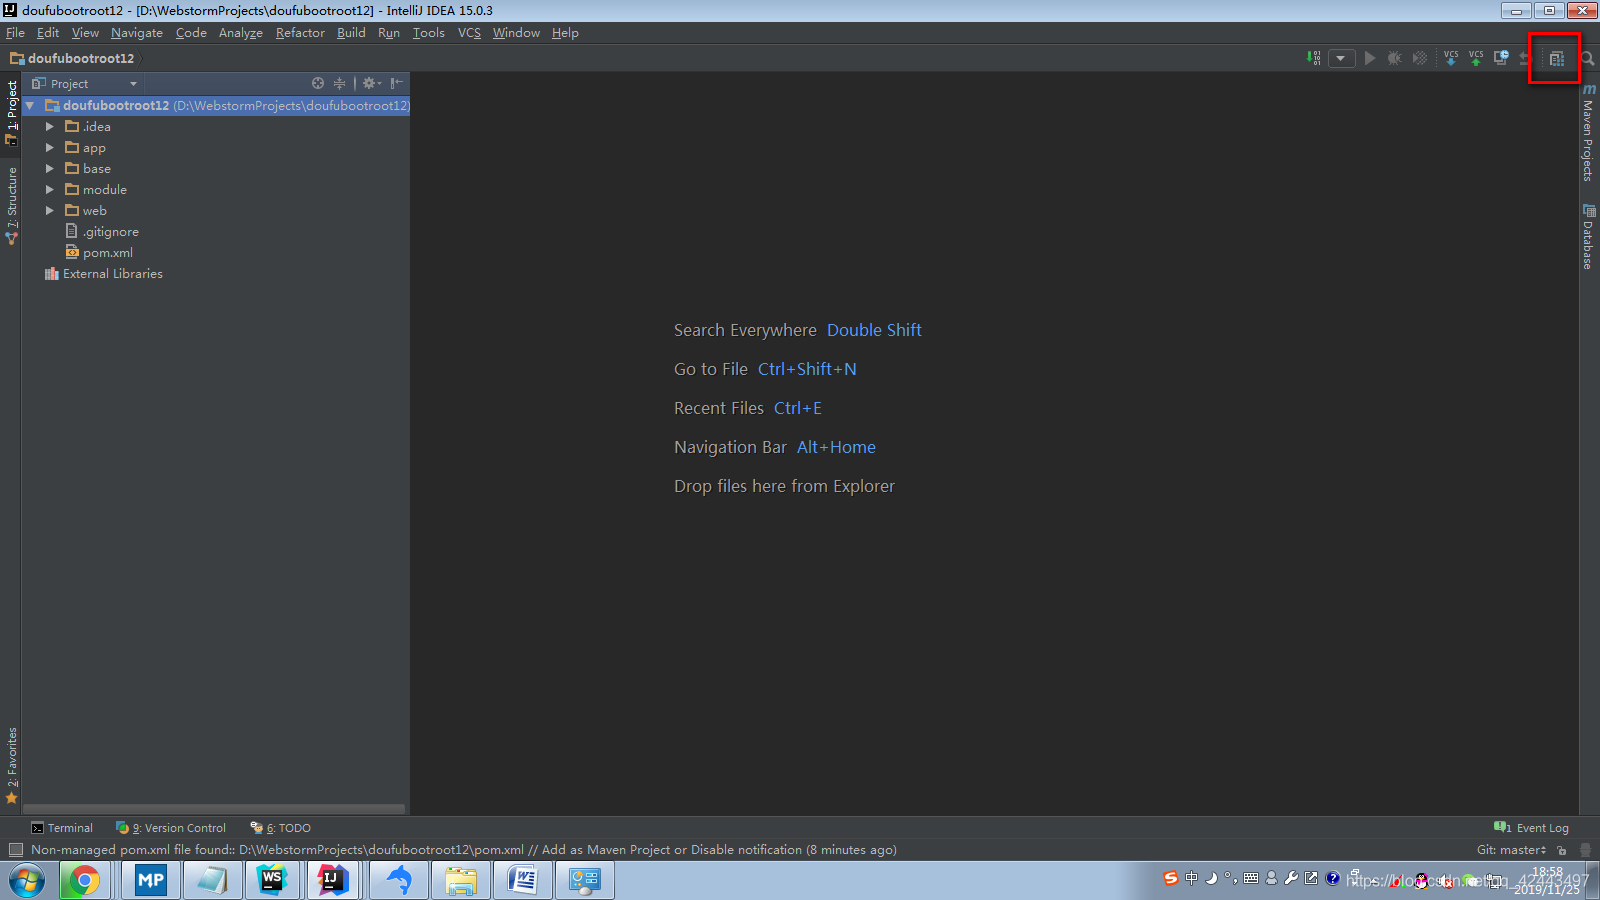Select External Libraries node
1600x900 pixels.
(x=103, y=273)
